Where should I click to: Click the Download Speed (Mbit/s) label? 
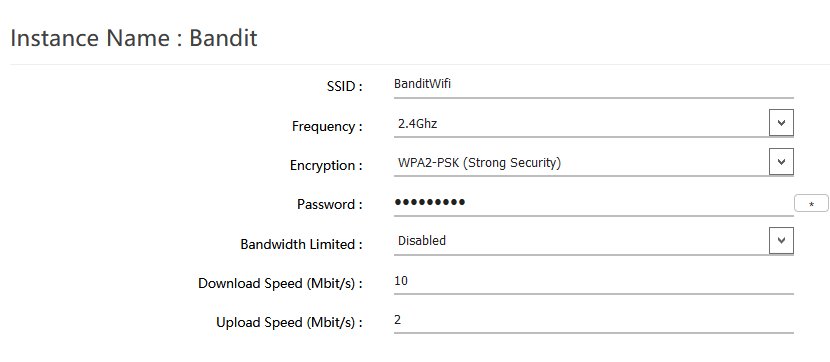click(281, 284)
